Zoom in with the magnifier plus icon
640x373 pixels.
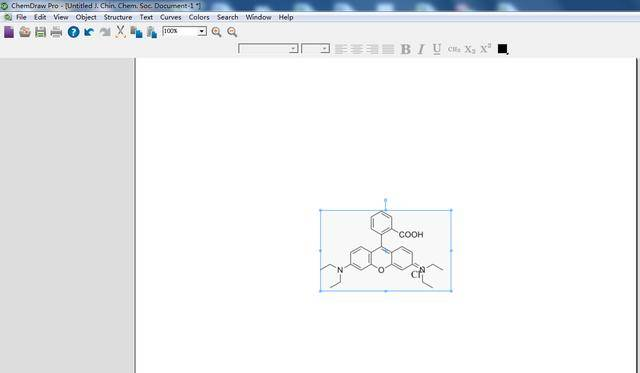click(216, 32)
